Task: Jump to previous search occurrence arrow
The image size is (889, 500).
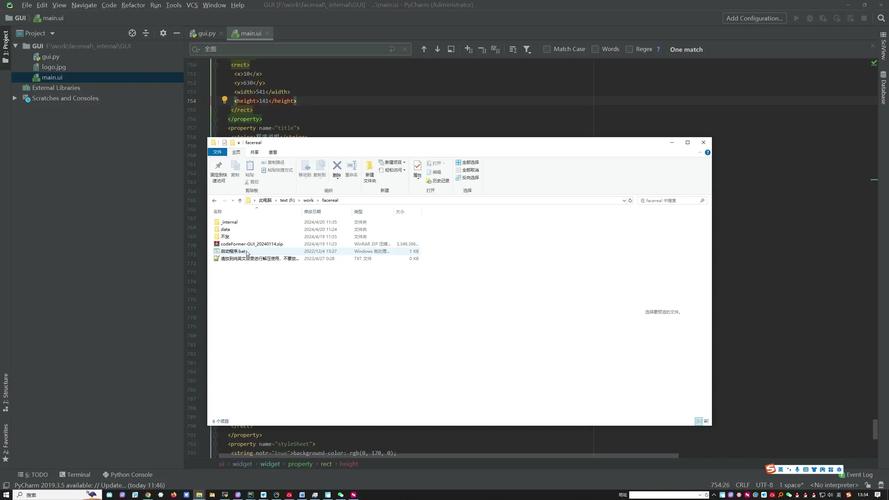Action: point(424,49)
